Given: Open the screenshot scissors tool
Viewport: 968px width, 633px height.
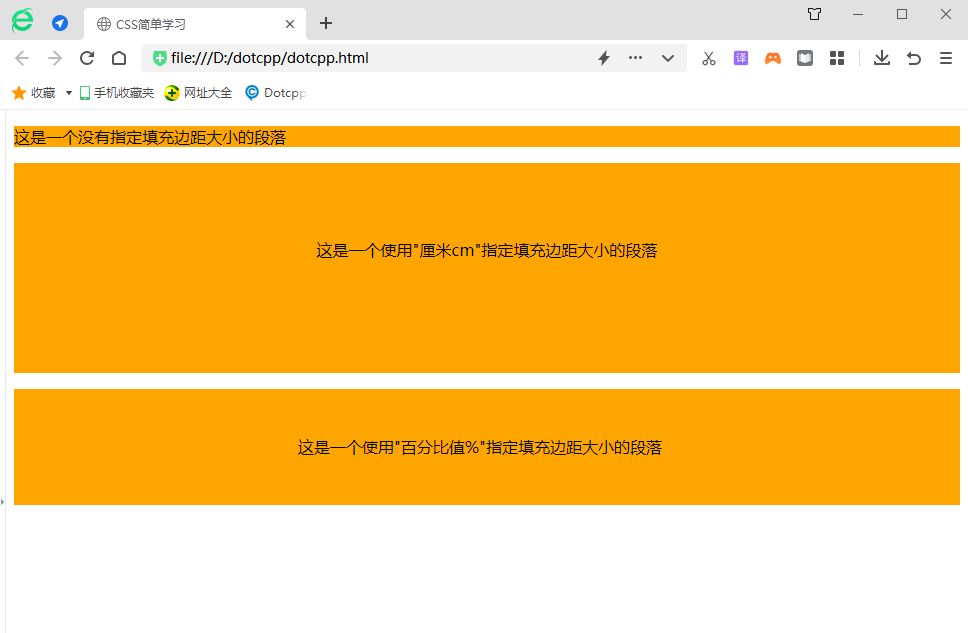Looking at the screenshot, I should click(708, 58).
